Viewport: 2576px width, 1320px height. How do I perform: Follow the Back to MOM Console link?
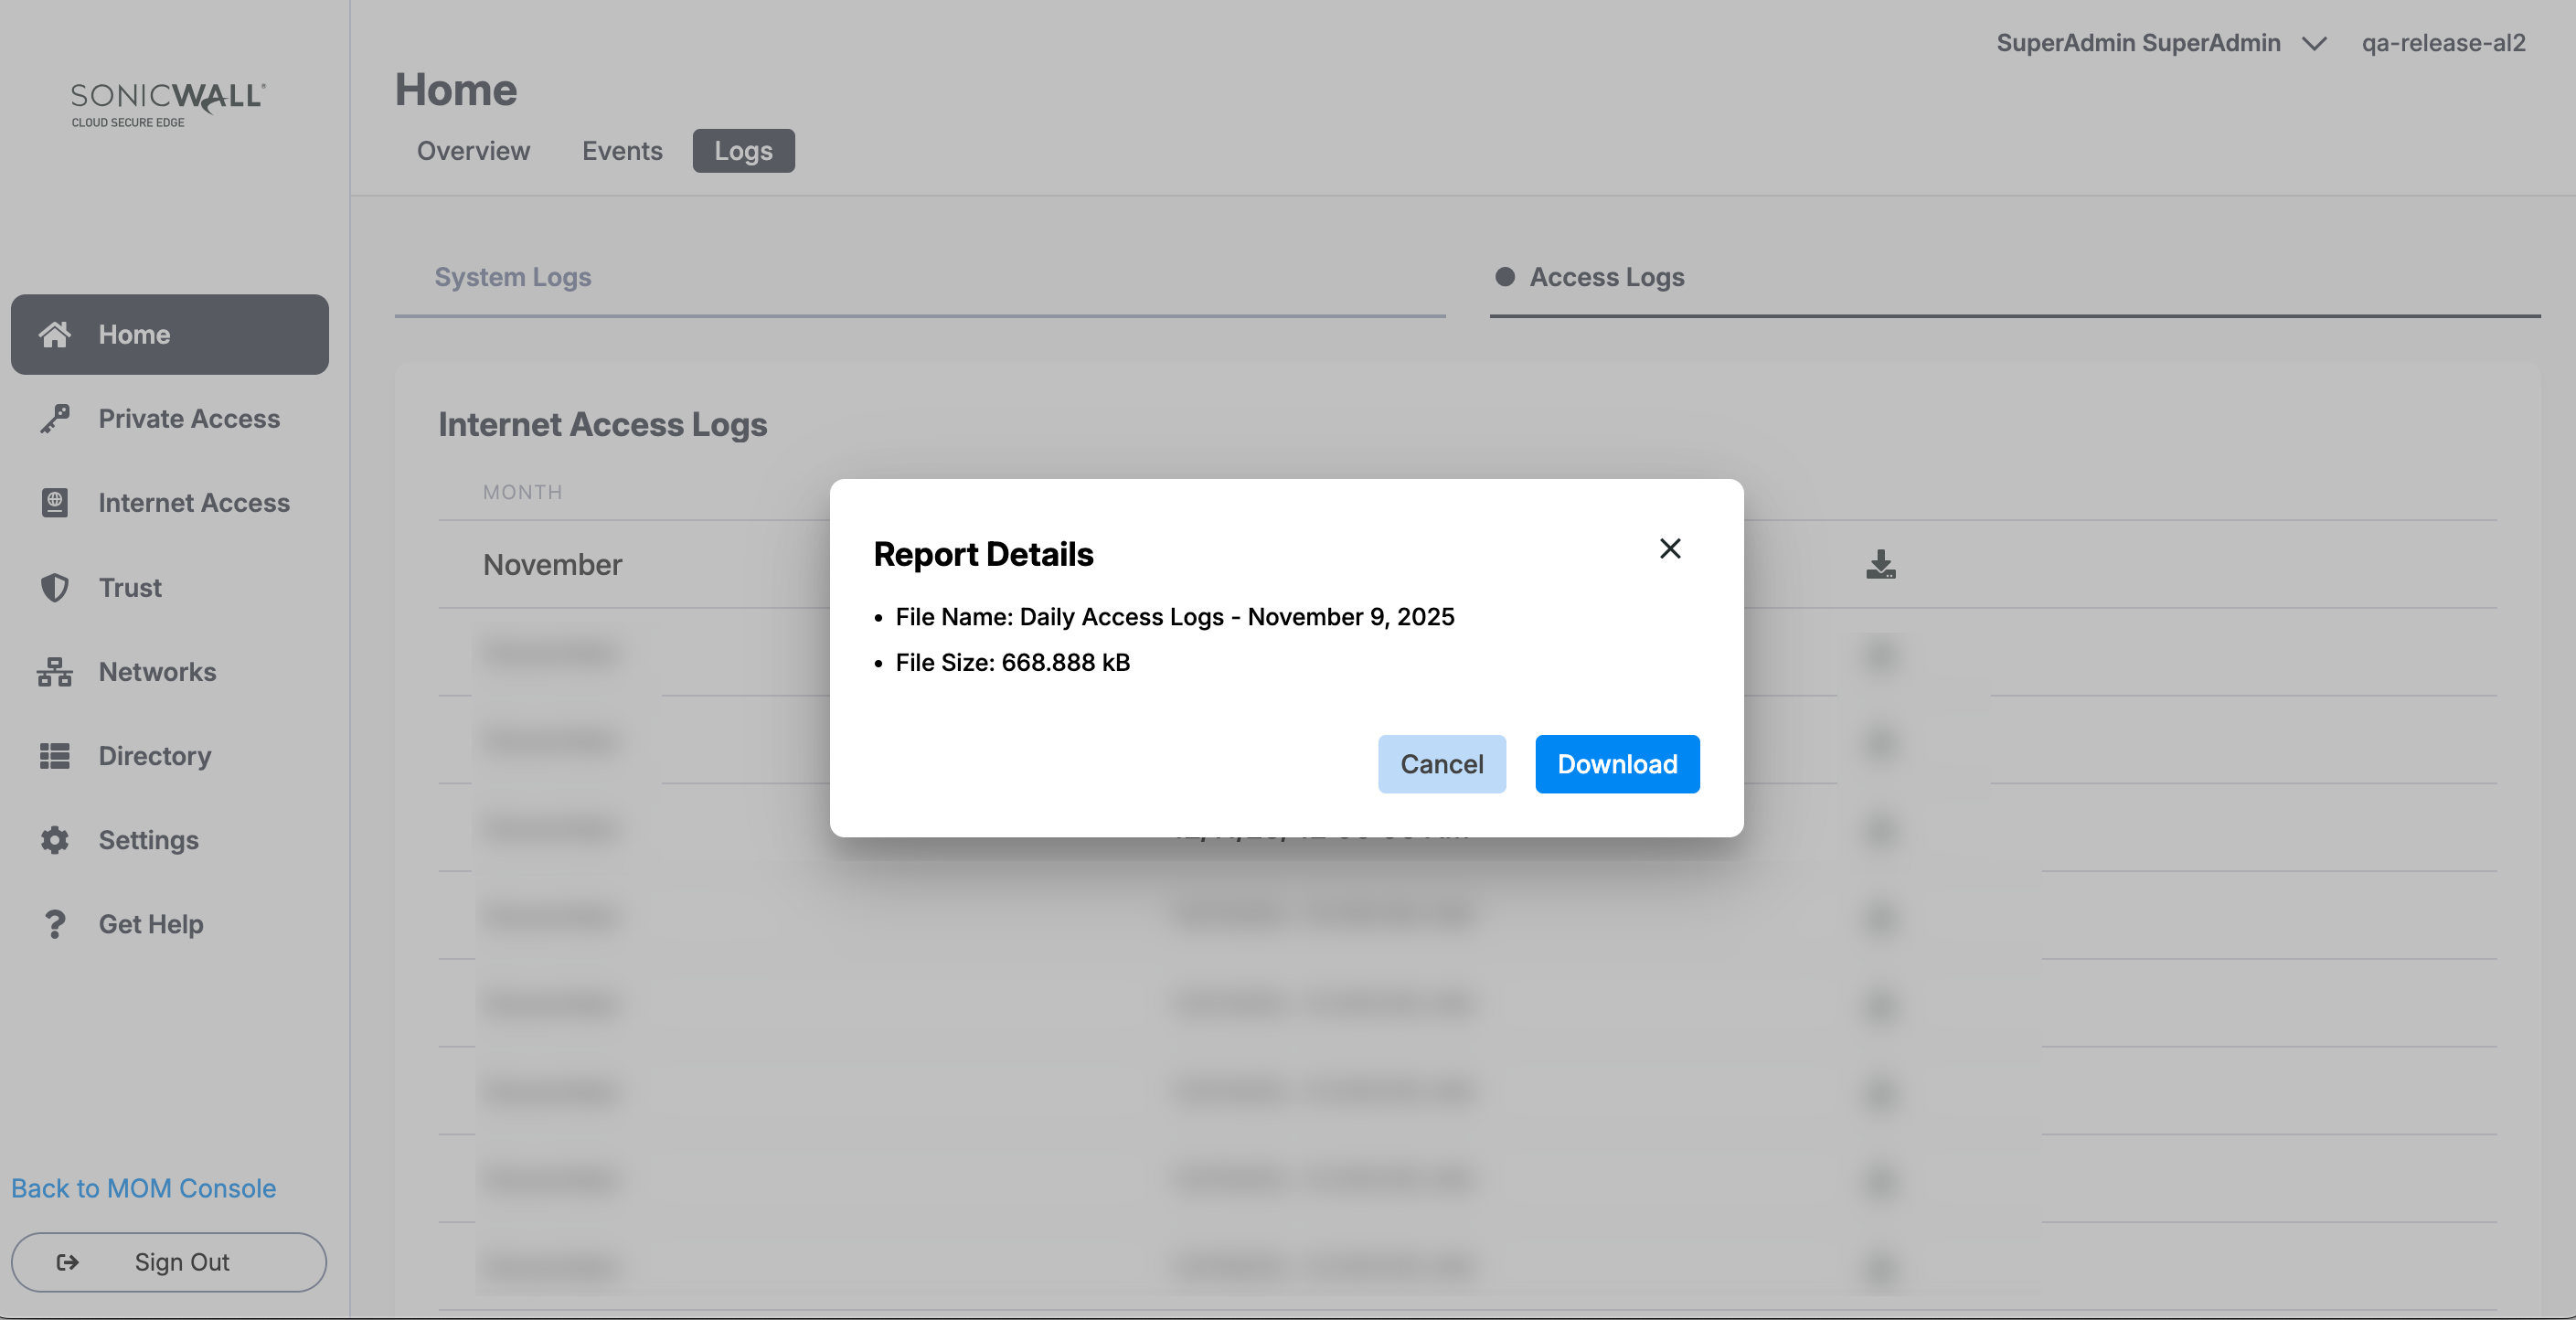[144, 1188]
